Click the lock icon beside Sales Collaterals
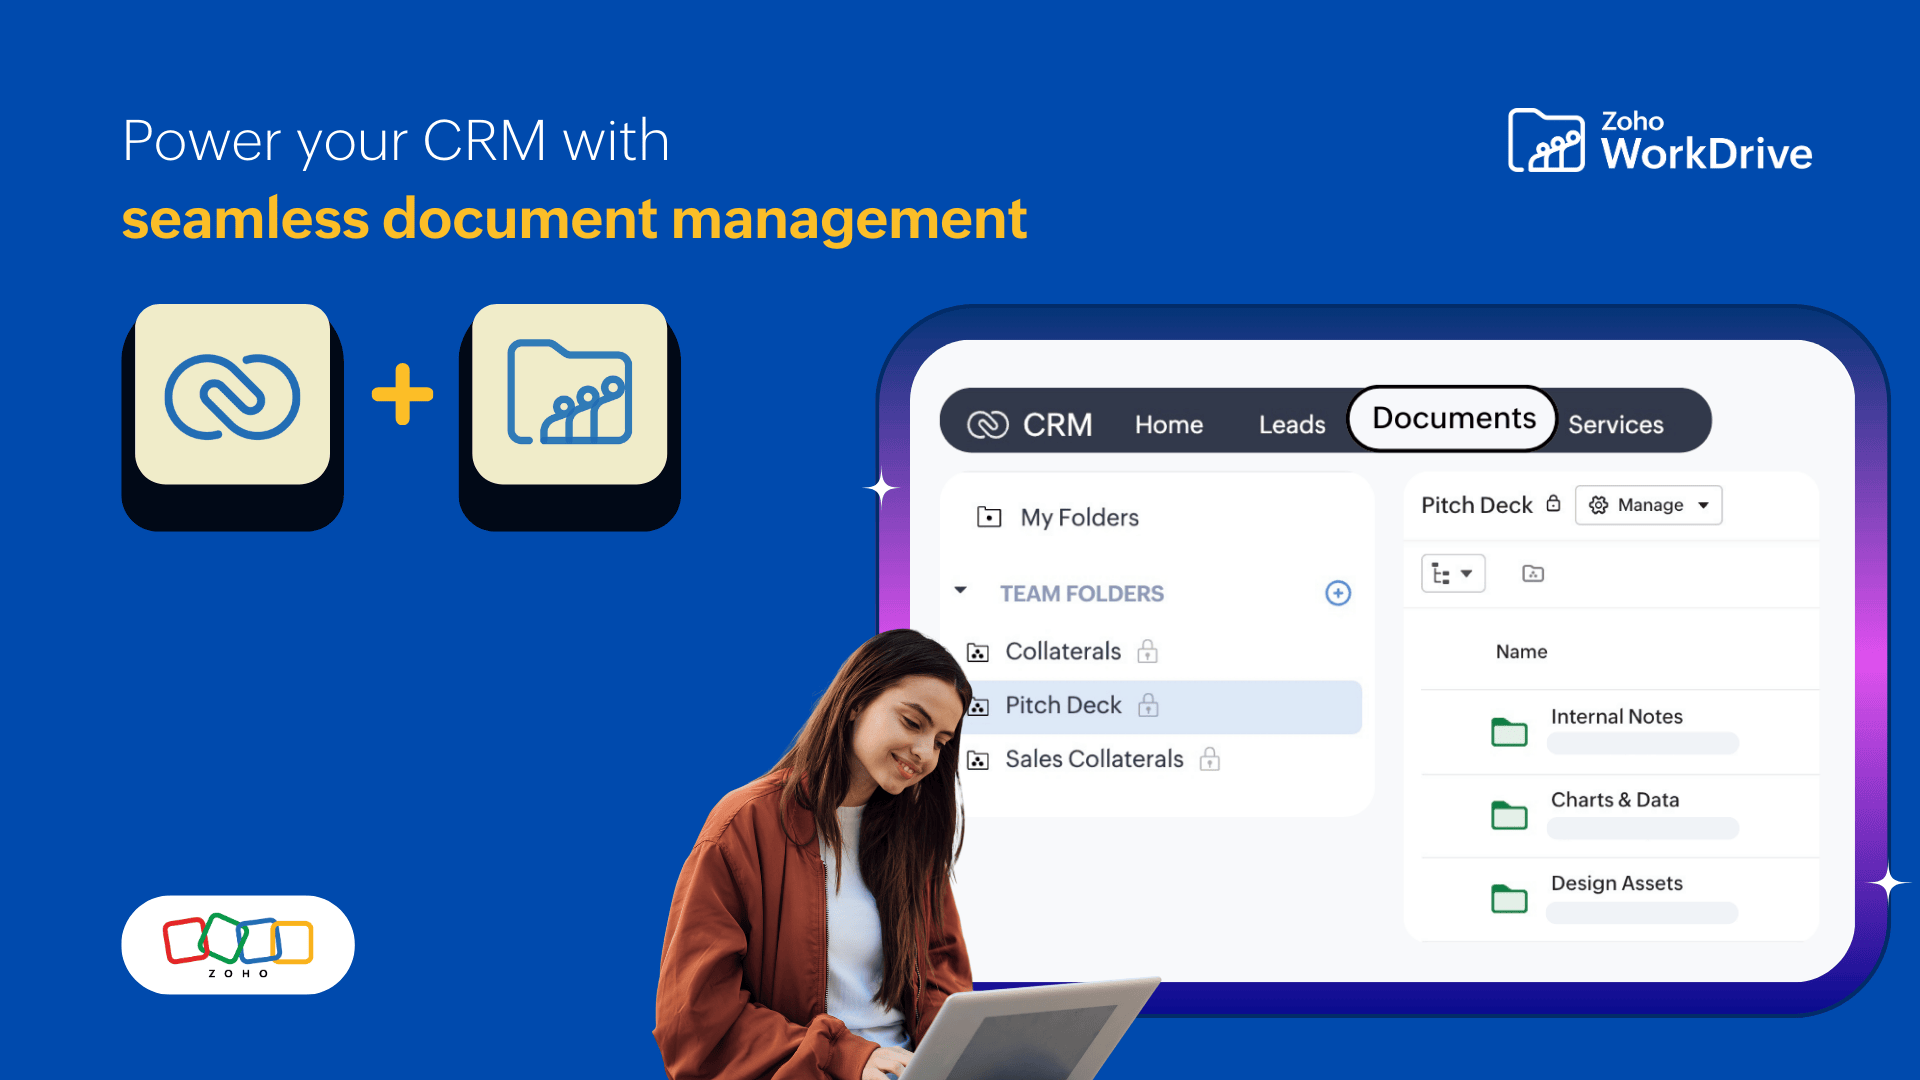This screenshot has height=1080, width=1920. pyautogui.click(x=1210, y=759)
